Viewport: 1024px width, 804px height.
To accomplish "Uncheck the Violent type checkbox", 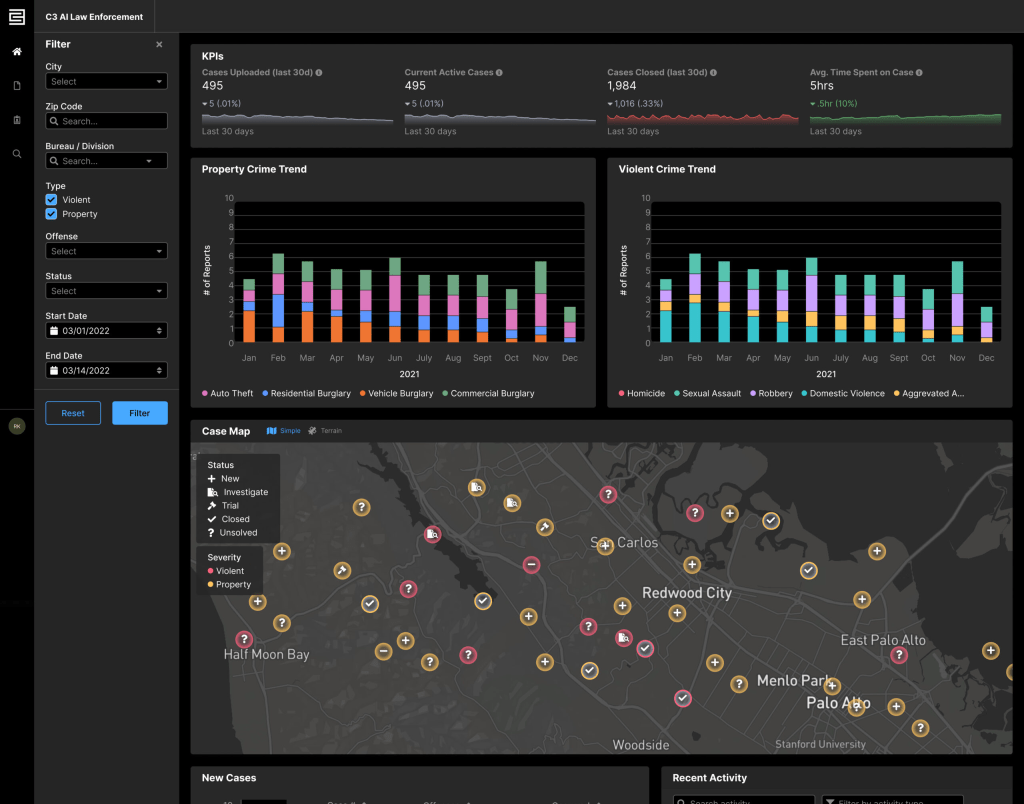I will 52,200.
